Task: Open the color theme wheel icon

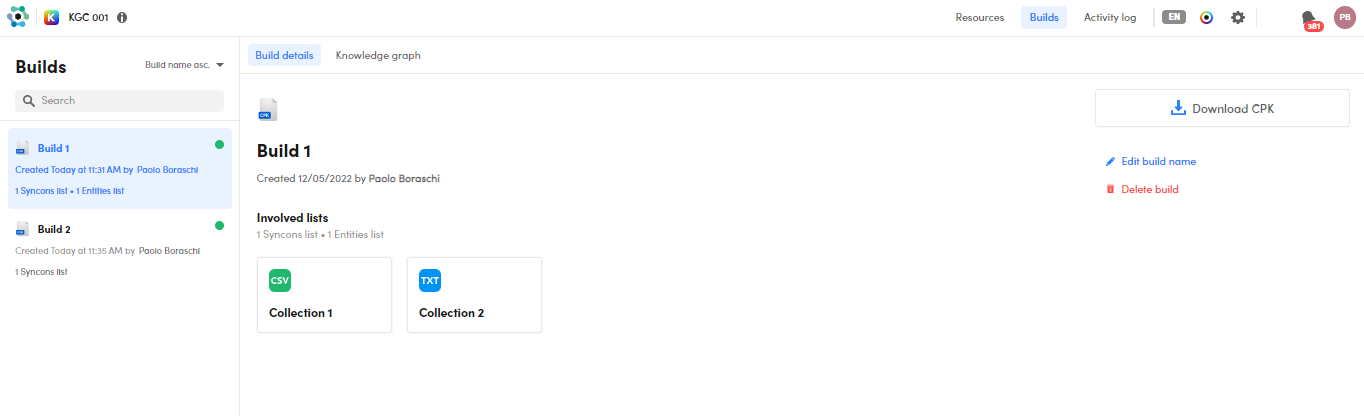Action: (1207, 17)
